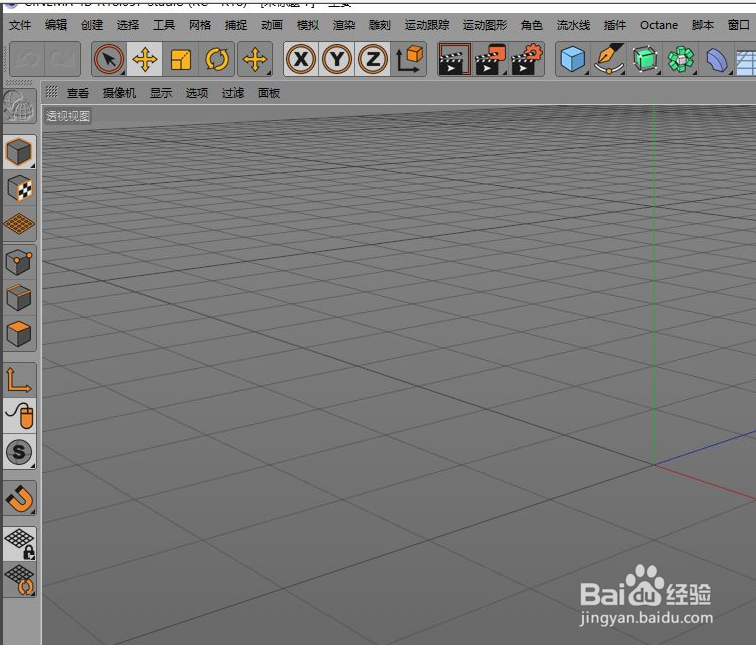
Task: Open the 窗口 menu
Action: (739, 25)
